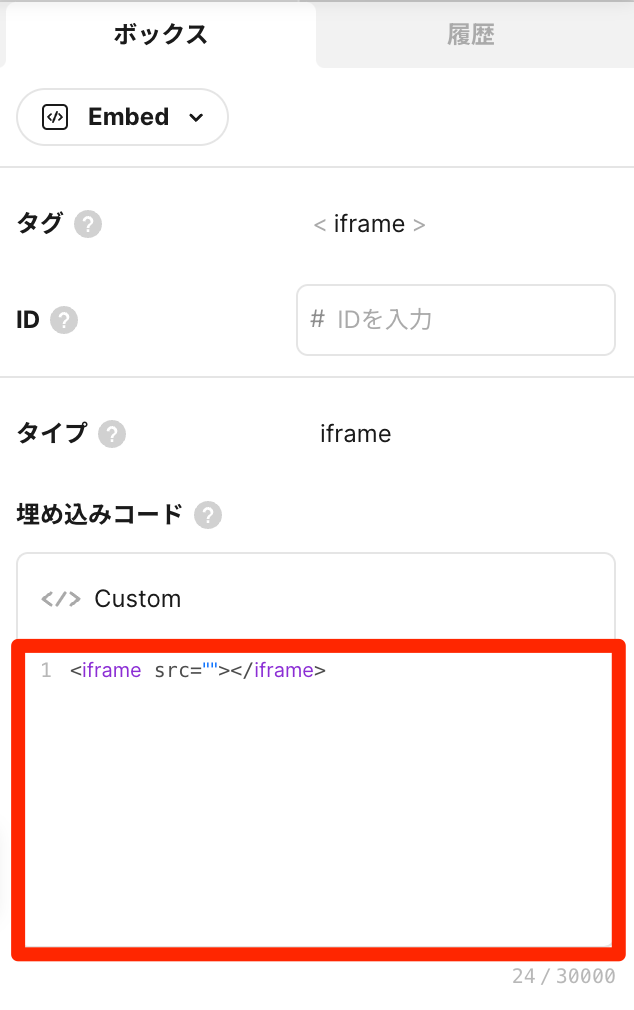Click the </> icon next to Custom
This screenshot has height=1010, width=634.
[60, 599]
